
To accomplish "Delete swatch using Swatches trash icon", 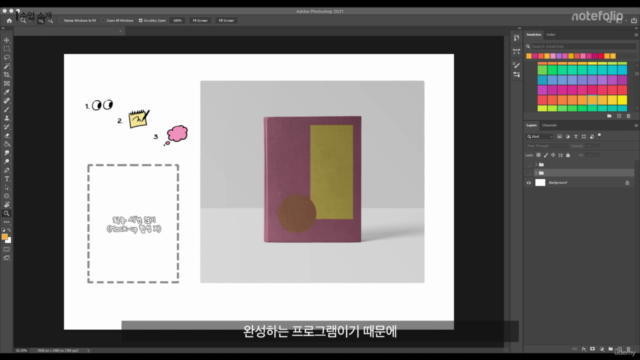I will (x=628, y=116).
